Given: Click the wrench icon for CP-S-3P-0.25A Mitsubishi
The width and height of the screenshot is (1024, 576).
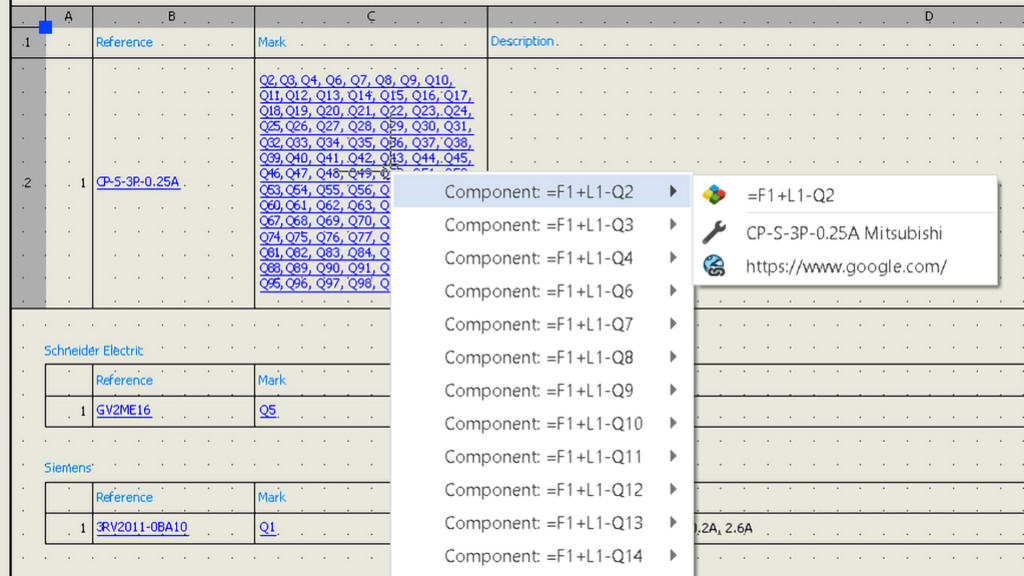Looking at the screenshot, I should pos(716,231).
